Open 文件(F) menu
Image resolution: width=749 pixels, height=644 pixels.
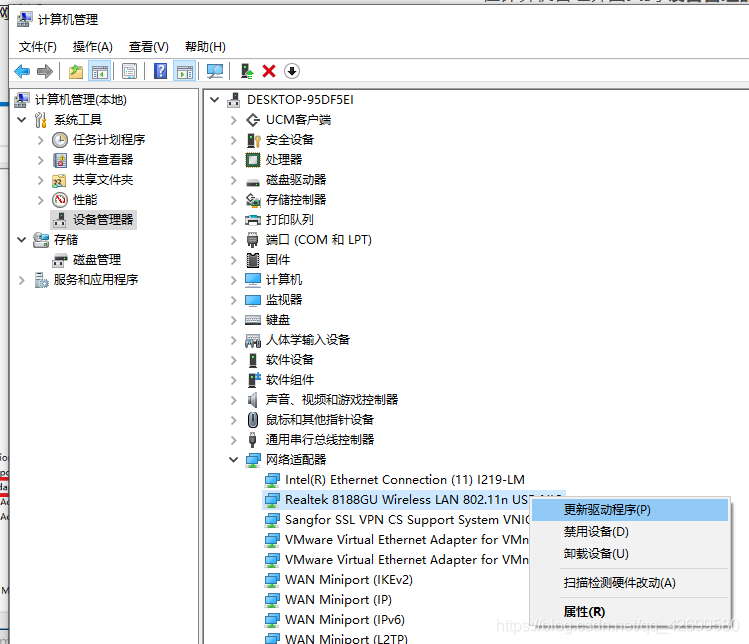(38, 47)
